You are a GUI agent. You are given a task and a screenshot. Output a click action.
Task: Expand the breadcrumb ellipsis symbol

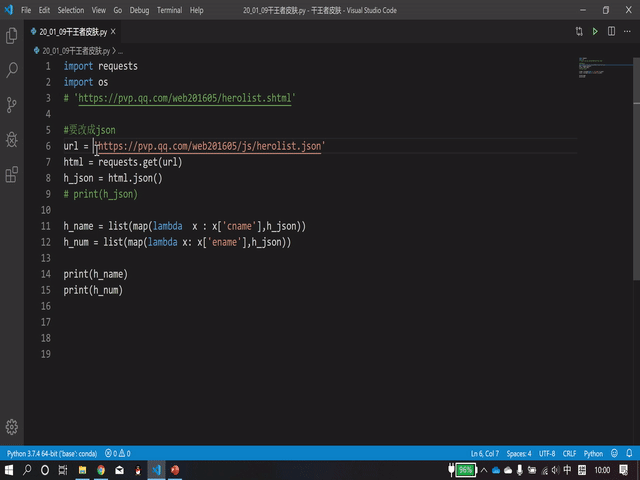(120, 51)
